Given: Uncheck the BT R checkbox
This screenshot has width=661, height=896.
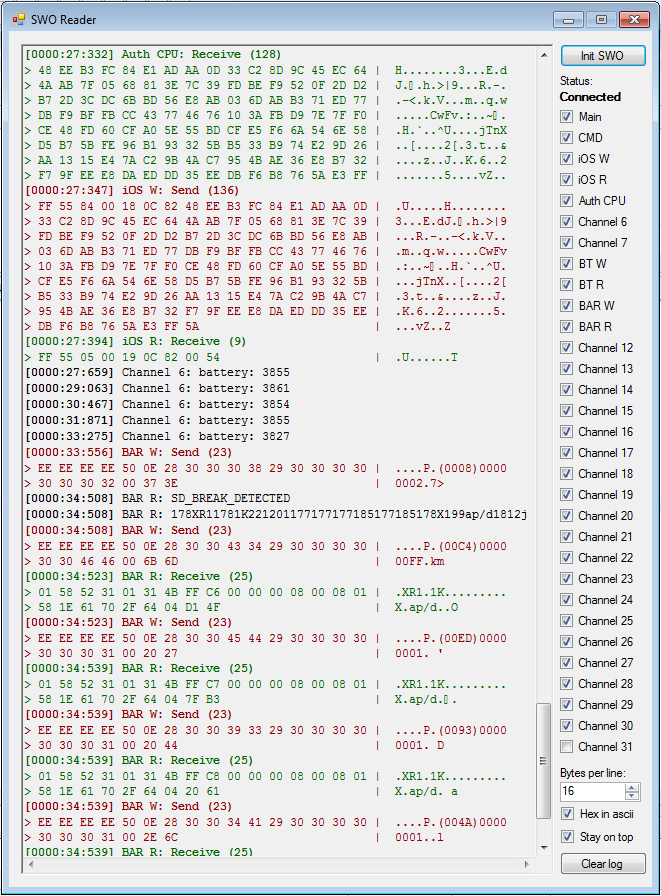Looking at the screenshot, I should [566, 285].
